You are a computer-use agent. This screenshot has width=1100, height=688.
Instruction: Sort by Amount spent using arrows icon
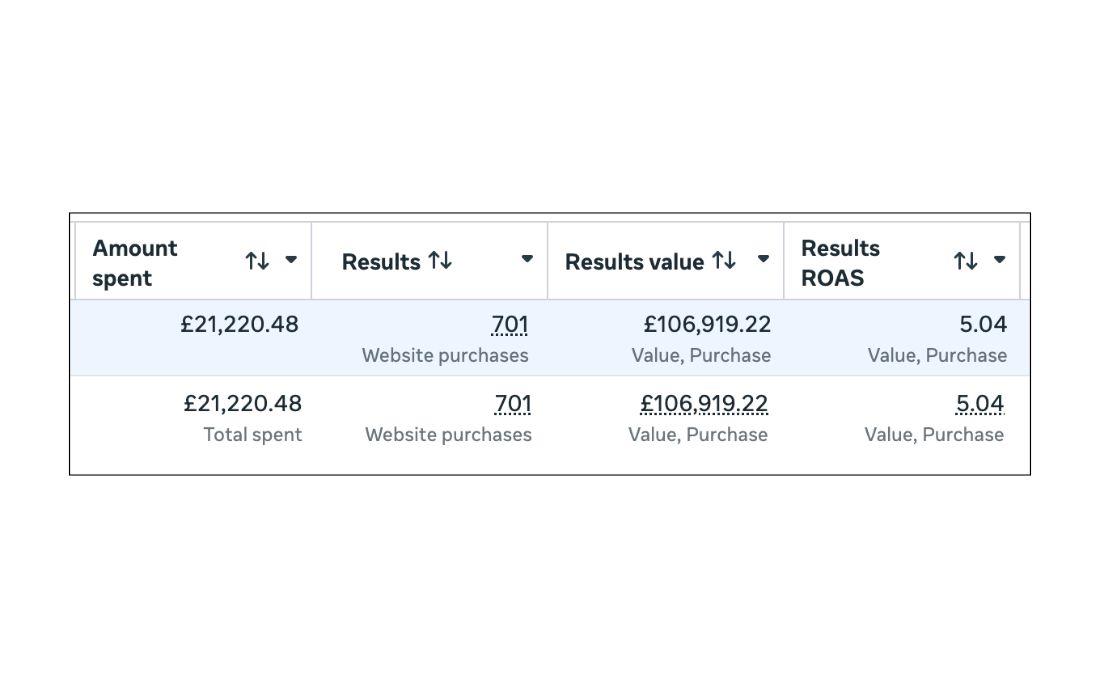(x=257, y=261)
